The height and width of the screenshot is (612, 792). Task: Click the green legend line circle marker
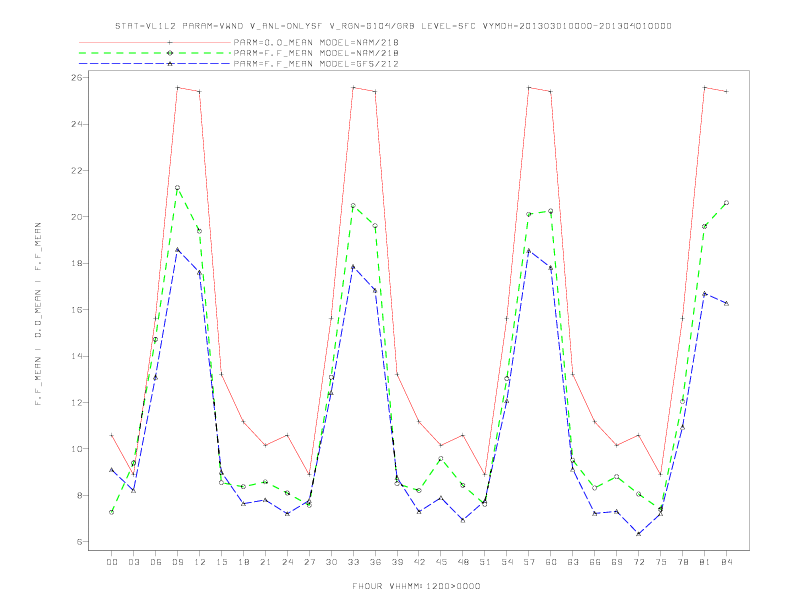pyautogui.click(x=170, y=53)
